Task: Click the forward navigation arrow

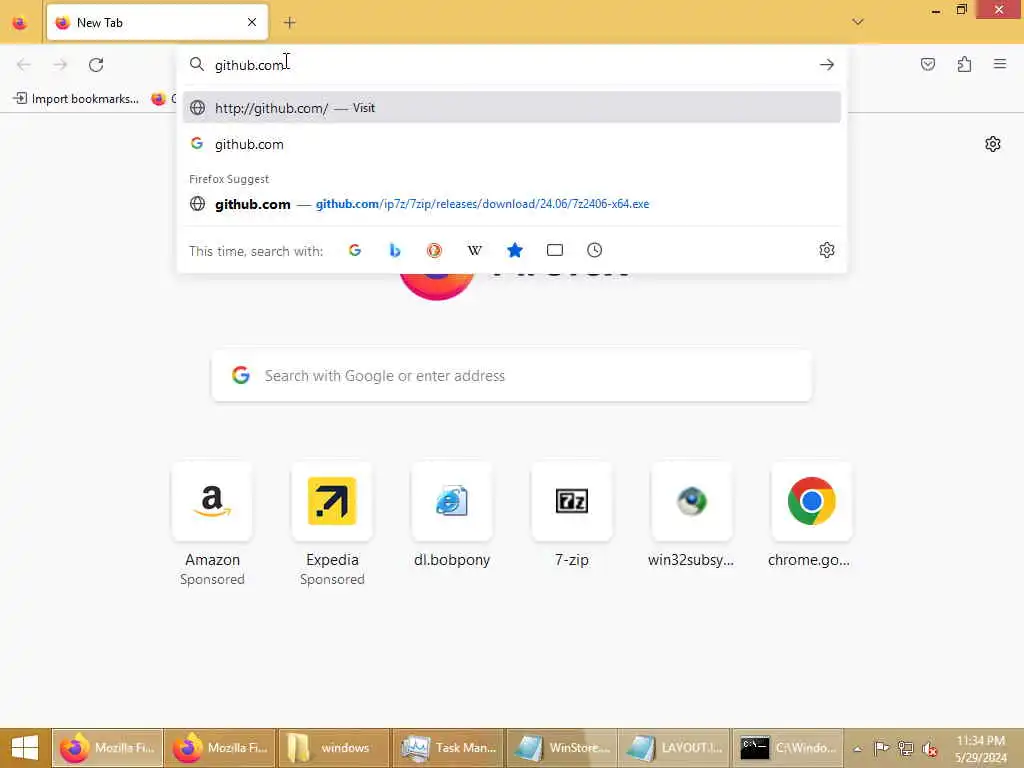Action: [60, 65]
